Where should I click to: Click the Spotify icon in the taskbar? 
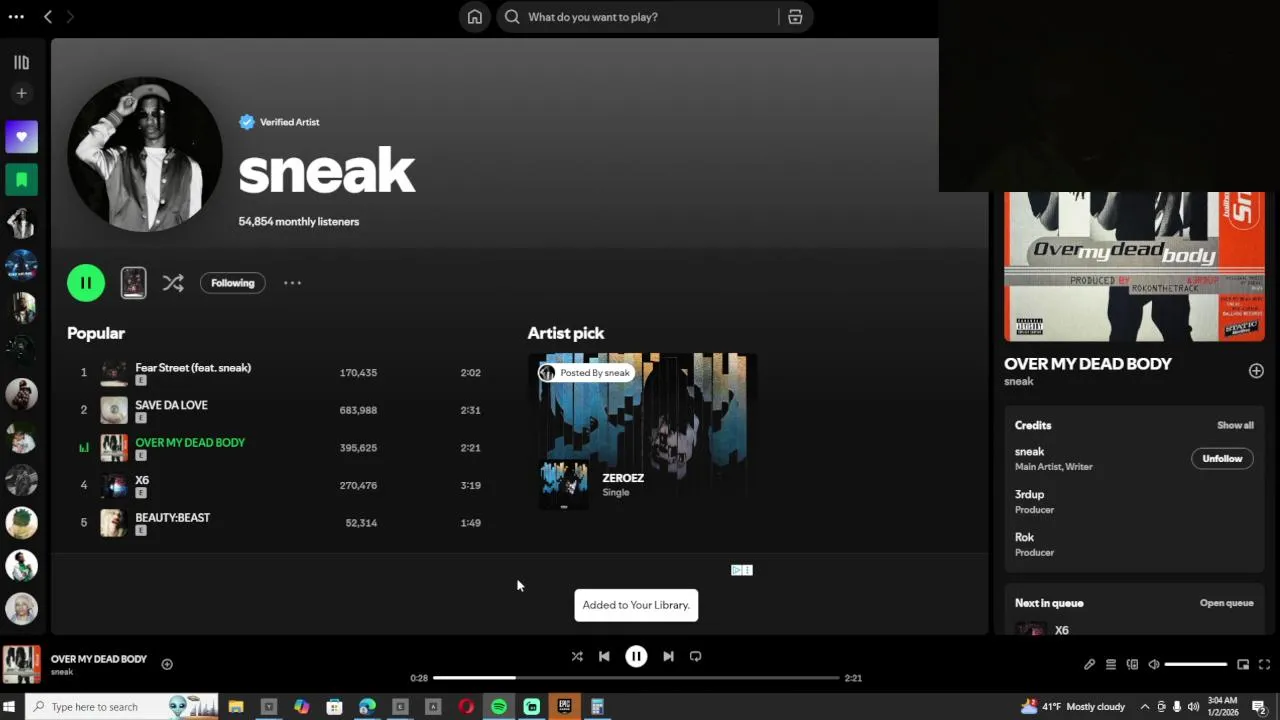pos(499,707)
